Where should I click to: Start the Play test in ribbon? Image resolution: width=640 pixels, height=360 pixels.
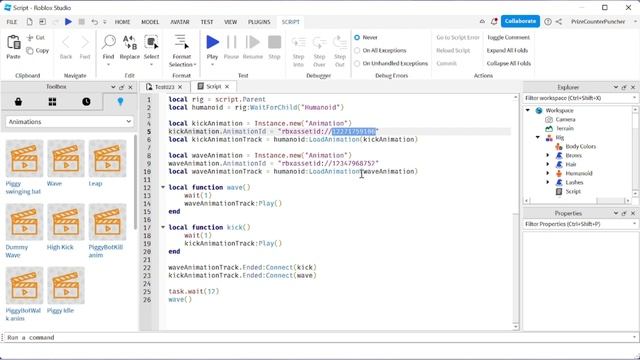point(212,42)
